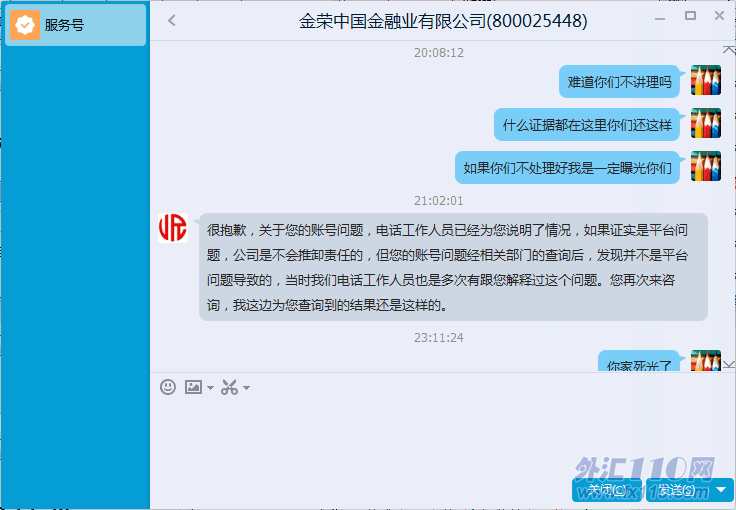
Task: Click the 发送(S) button
Action: pos(677,490)
